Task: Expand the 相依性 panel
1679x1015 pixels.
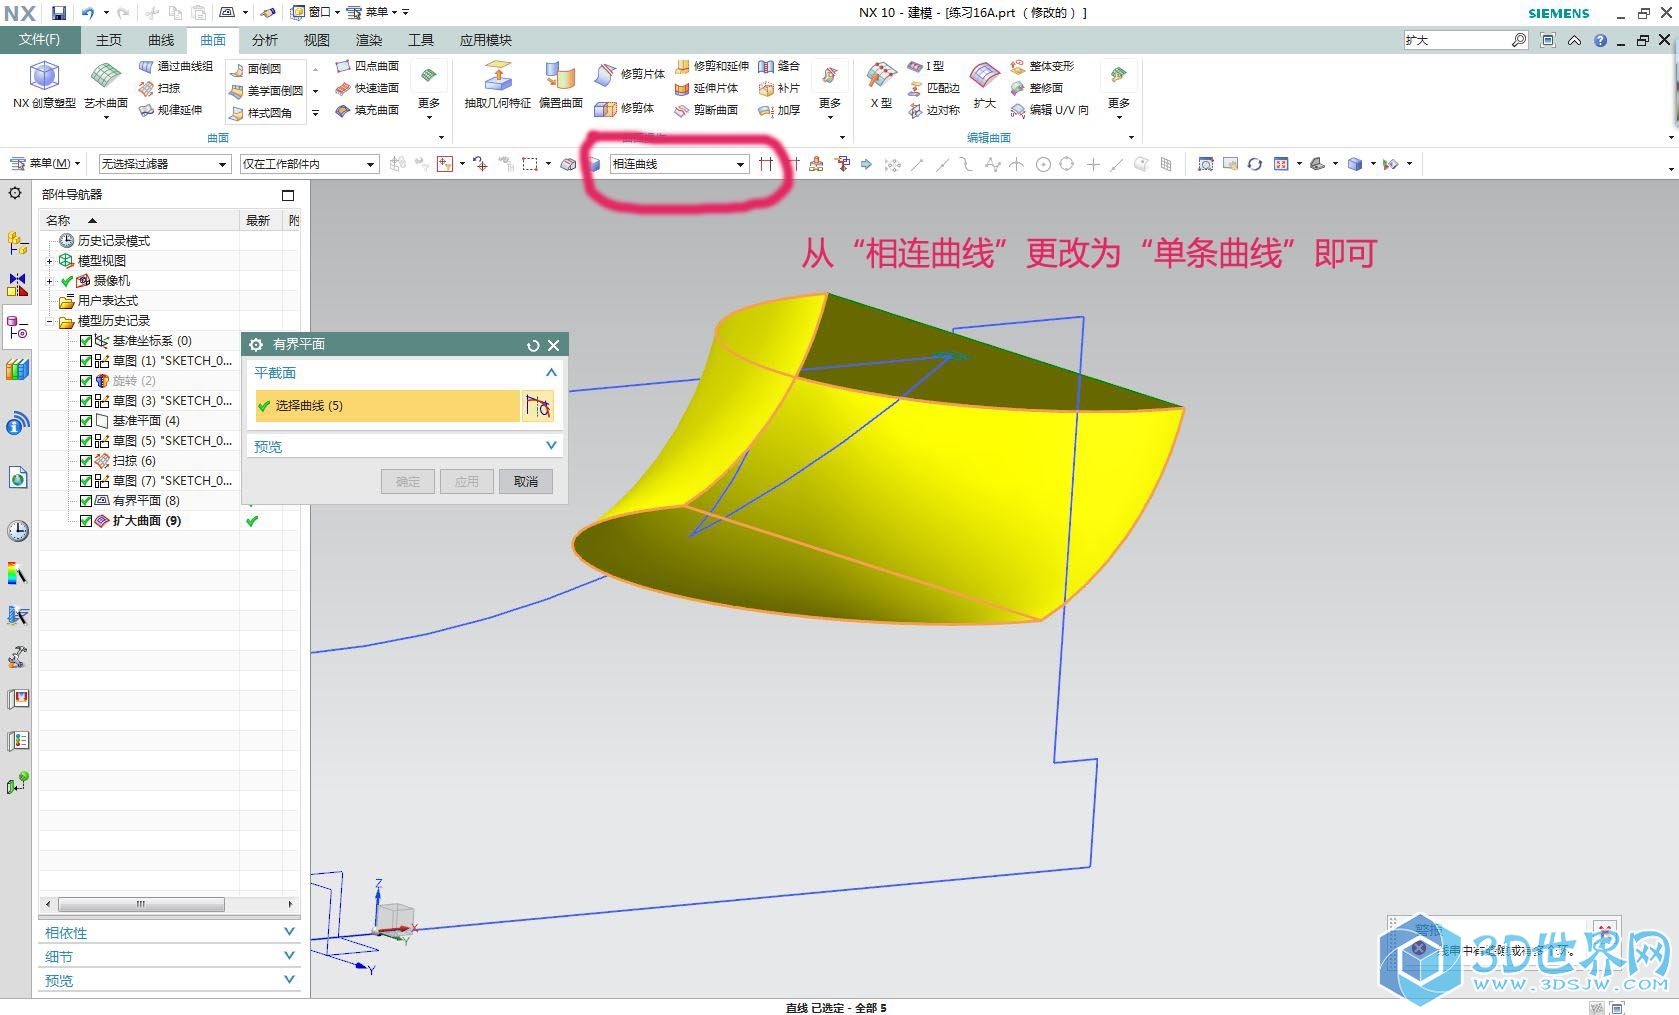Action: point(289,932)
